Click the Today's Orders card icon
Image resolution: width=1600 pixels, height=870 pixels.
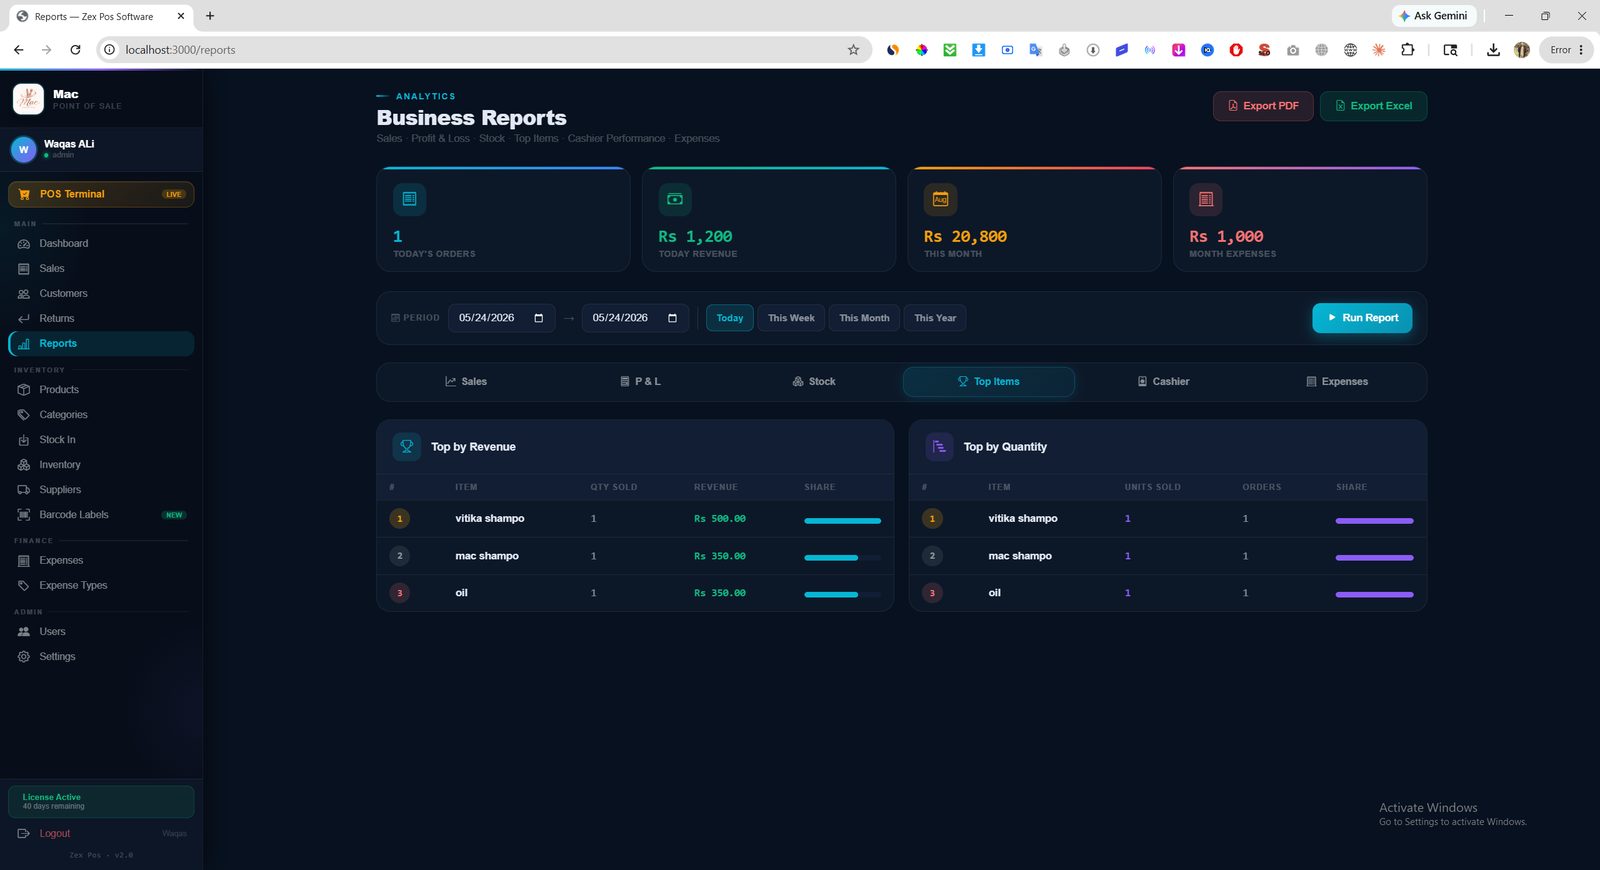[409, 199]
